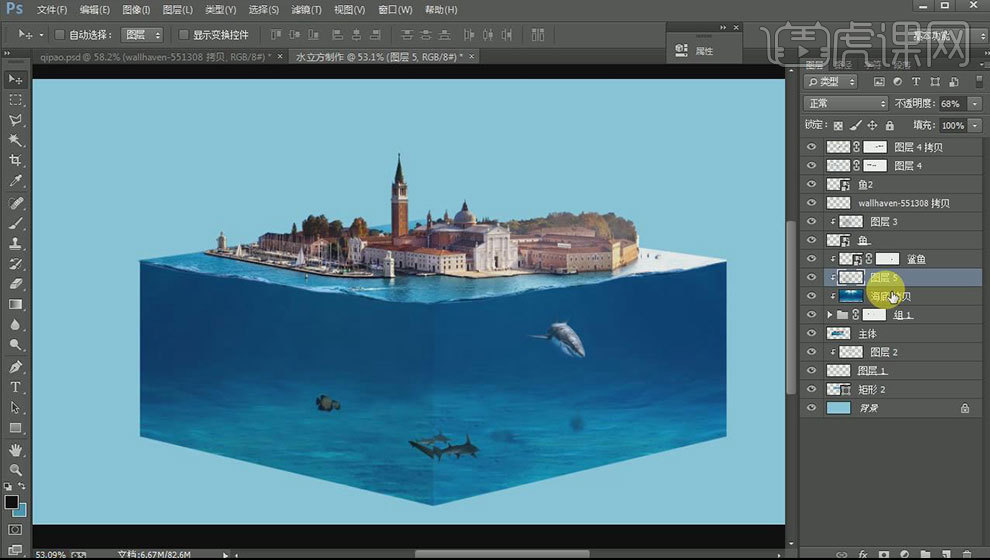
Task: Select the Hand tool
Action: pyautogui.click(x=15, y=449)
